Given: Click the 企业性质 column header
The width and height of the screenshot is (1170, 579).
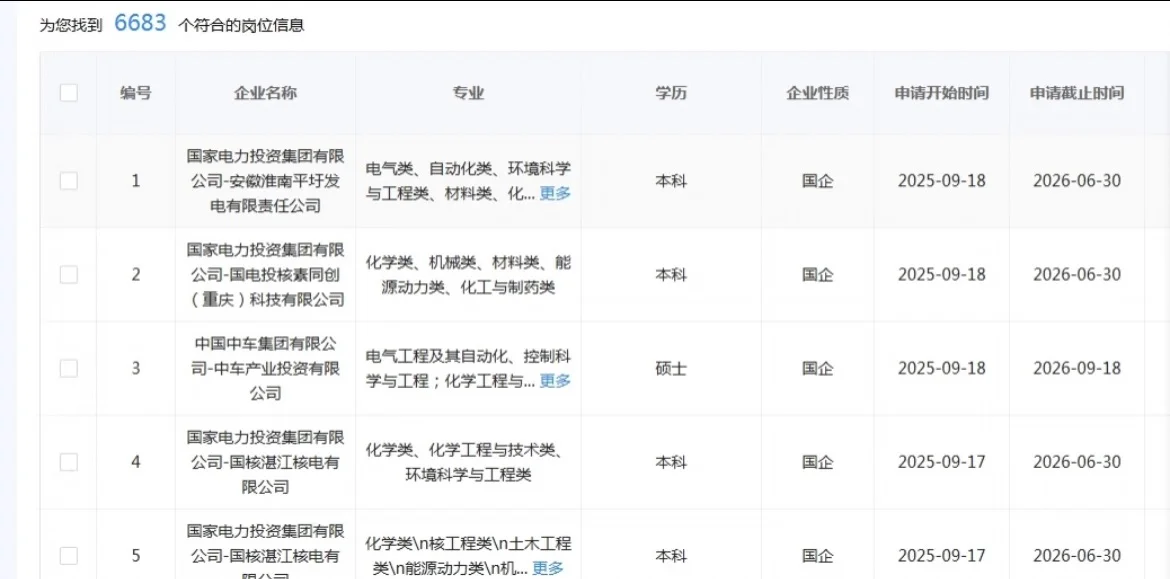Looking at the screenshot, I should click(820, 92).
